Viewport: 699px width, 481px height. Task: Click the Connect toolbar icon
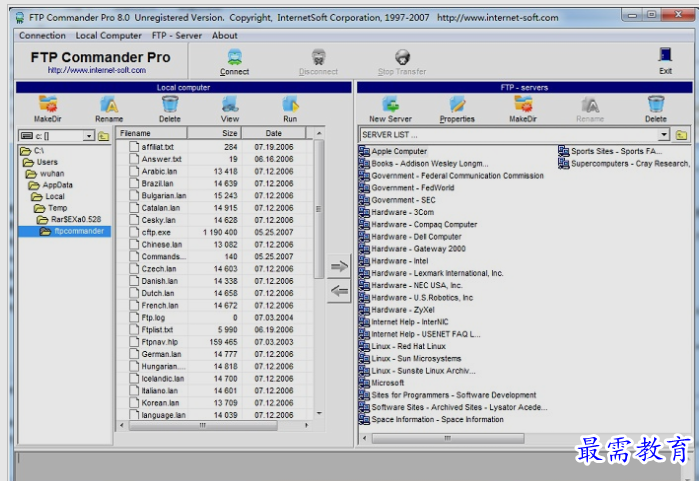point(234,57)
